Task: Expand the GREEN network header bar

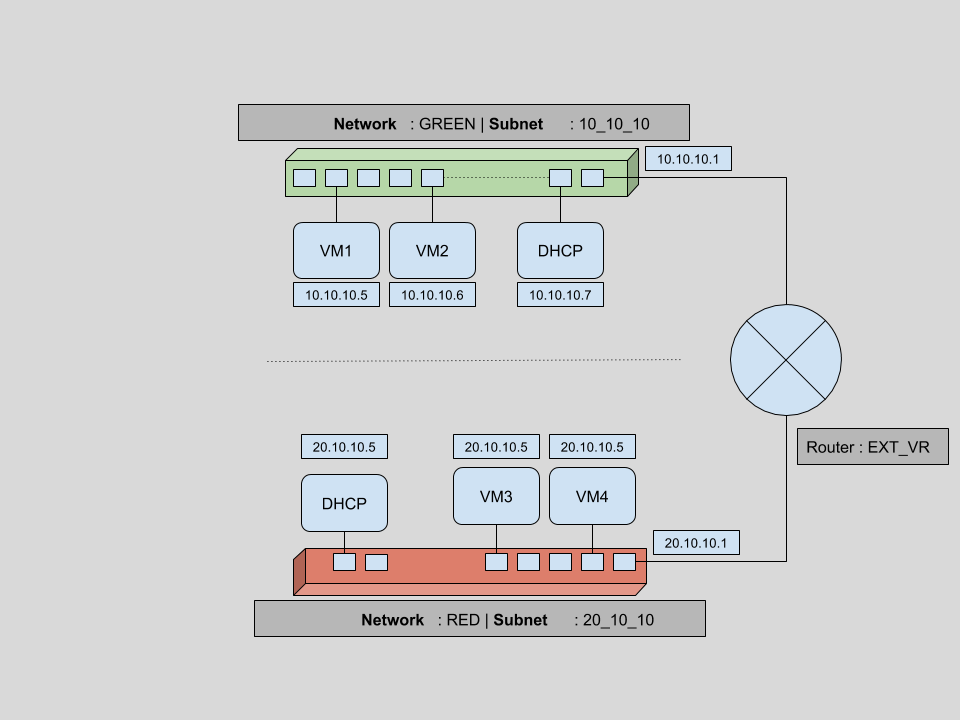Action: (x=464, y=122)
